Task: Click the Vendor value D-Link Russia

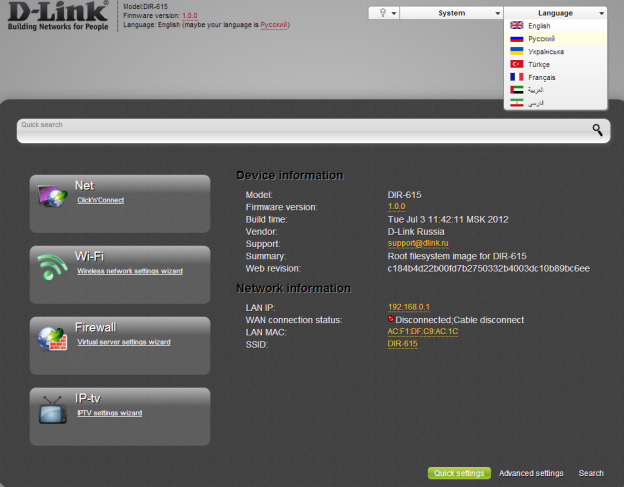Action: coord(416,232)
